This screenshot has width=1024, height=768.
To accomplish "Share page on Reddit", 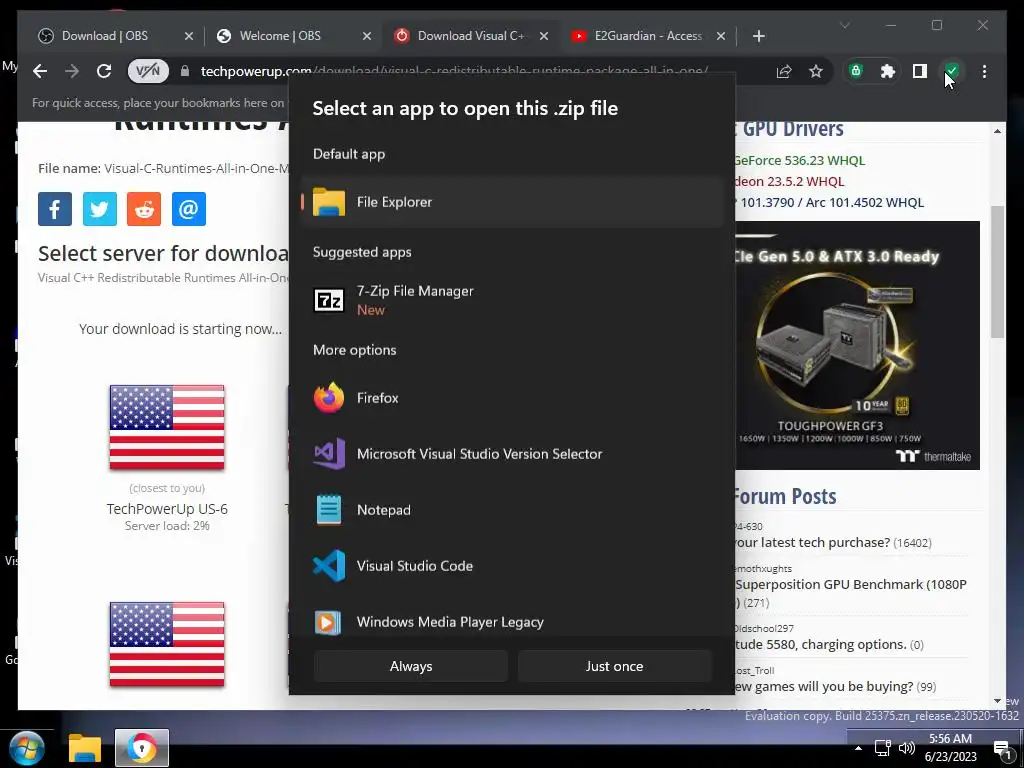I will pyautogui.click(x=144, y=209).
